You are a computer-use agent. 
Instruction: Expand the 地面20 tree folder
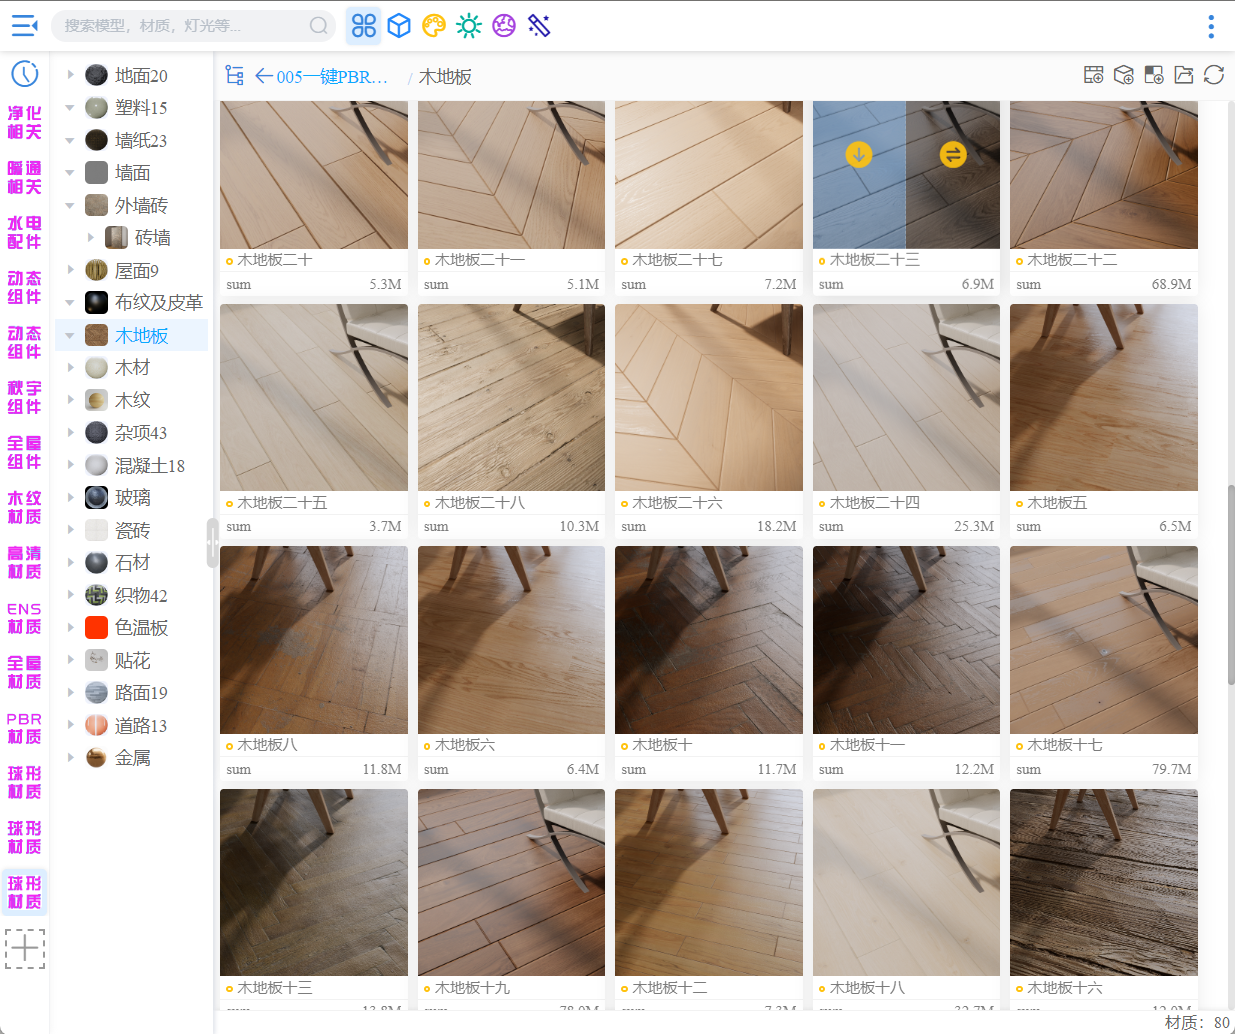click(70, 75)
